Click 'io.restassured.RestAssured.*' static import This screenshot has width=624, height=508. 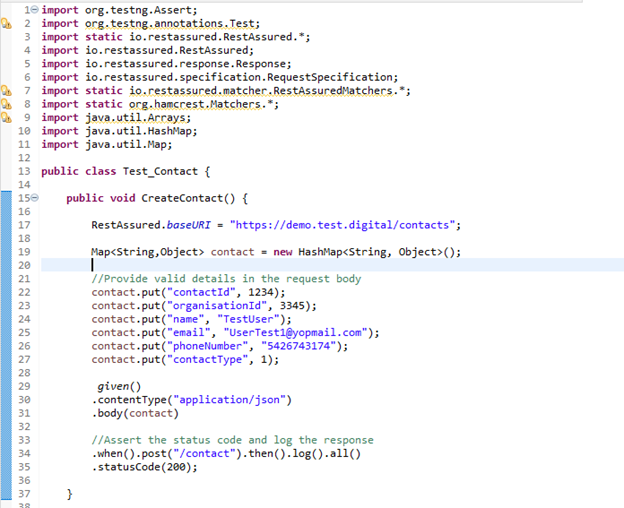coord(216,37)
